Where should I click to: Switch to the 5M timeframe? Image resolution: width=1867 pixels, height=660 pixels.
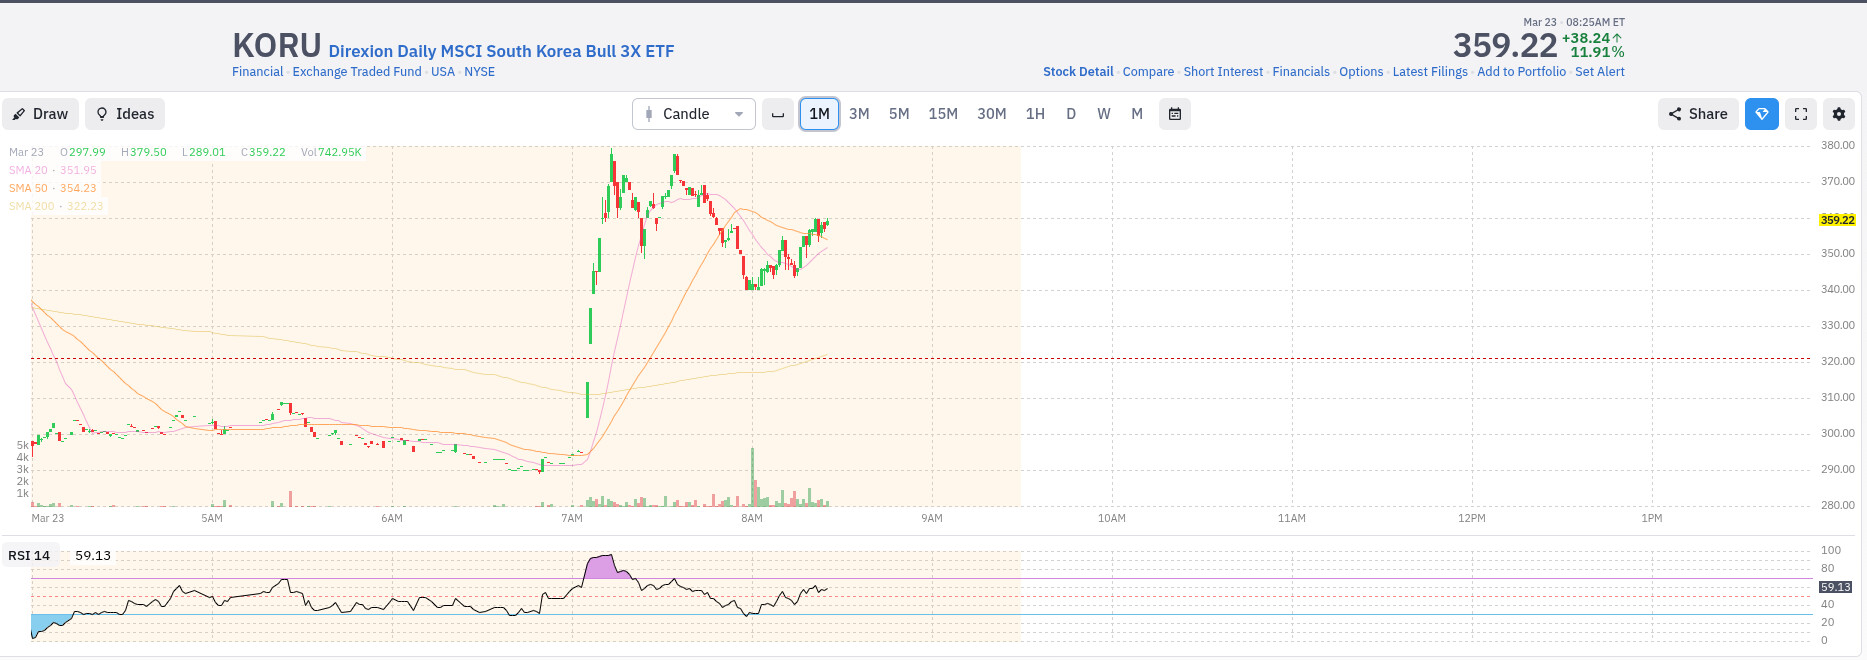pos(899,114)
